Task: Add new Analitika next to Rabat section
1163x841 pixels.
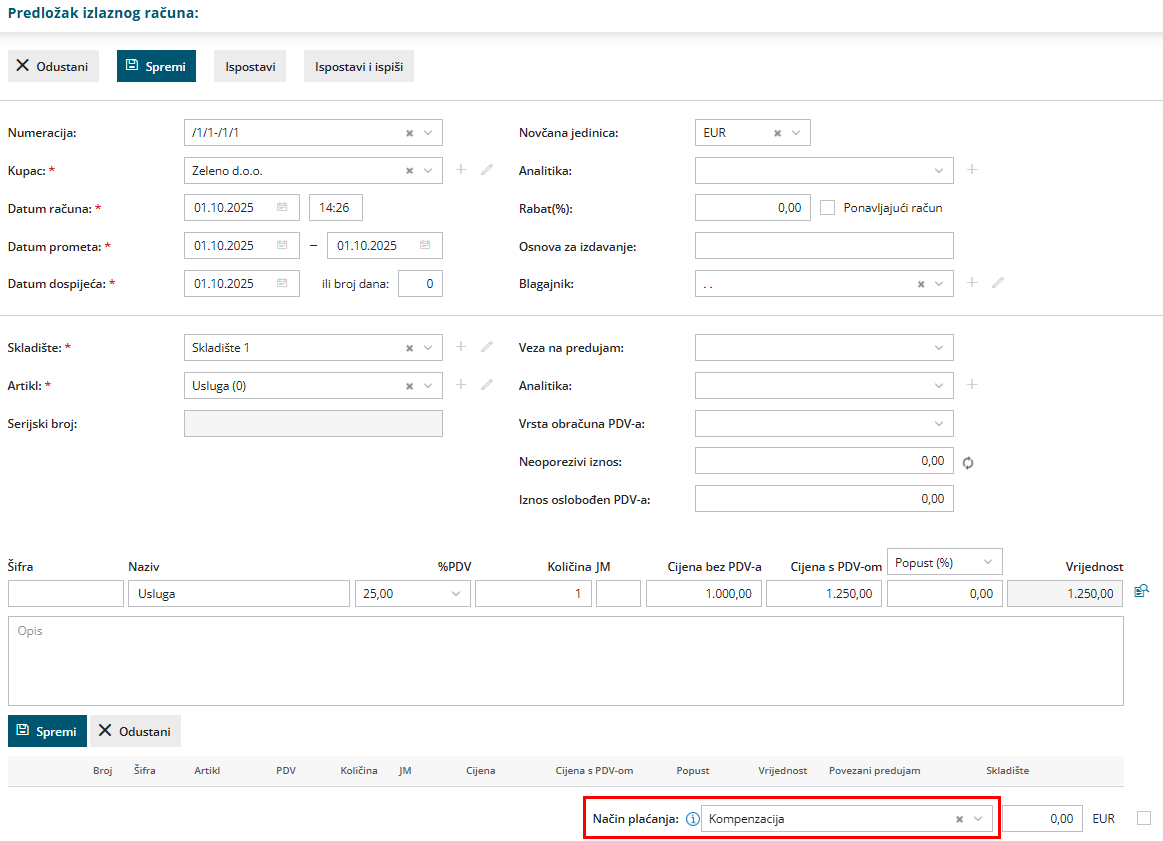Action: click(x=972, y=170)
